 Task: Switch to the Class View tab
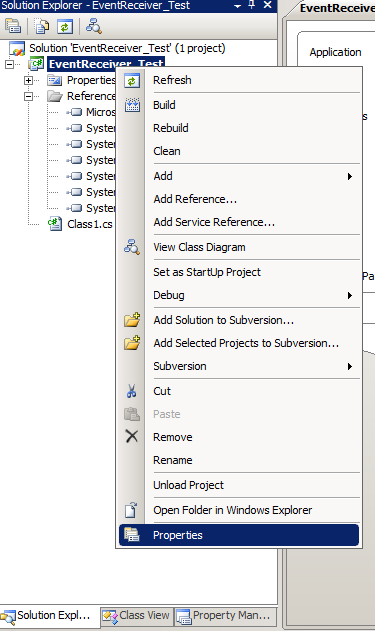tap(136, 616)
